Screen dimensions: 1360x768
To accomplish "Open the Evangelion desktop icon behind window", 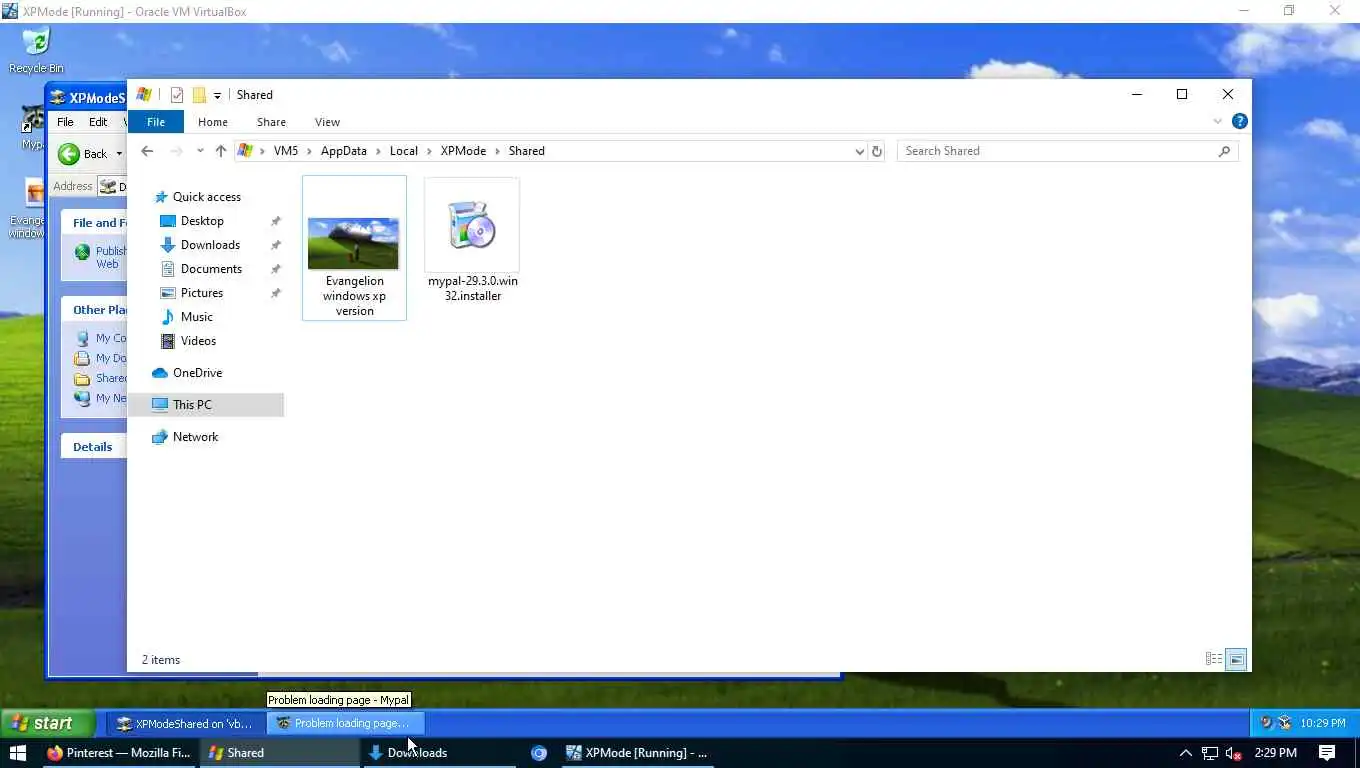I will (27, 209).
